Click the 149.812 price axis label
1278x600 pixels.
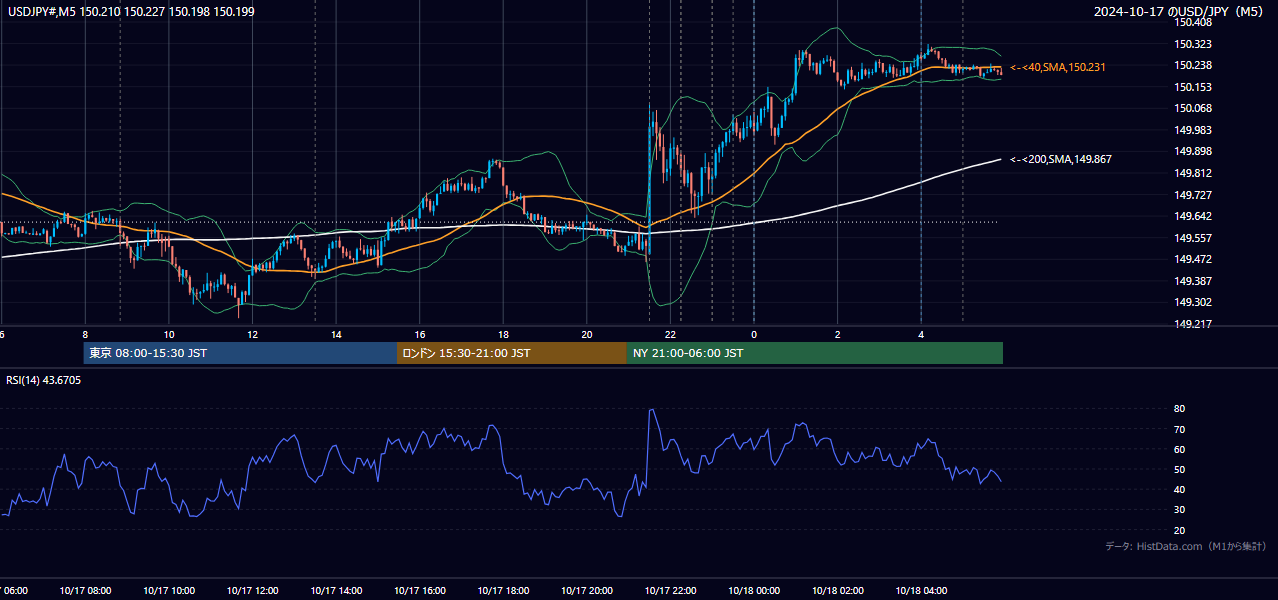click(1194, 173)
